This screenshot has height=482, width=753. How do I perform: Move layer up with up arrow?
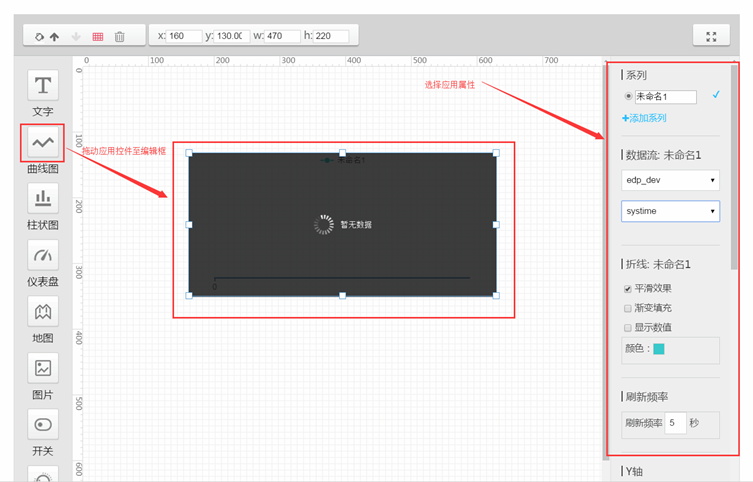coord(55,36)
